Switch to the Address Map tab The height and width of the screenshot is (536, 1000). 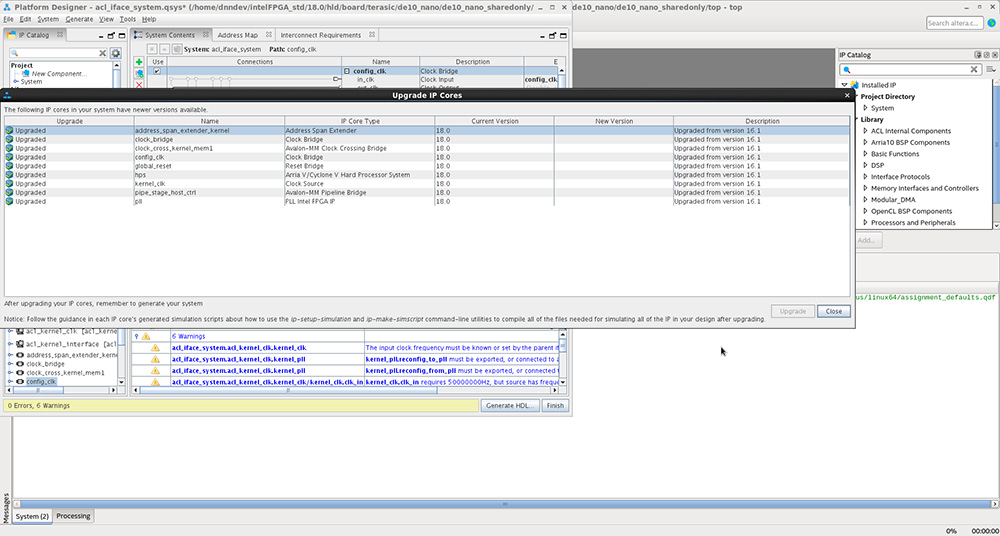tap(237, 35)
